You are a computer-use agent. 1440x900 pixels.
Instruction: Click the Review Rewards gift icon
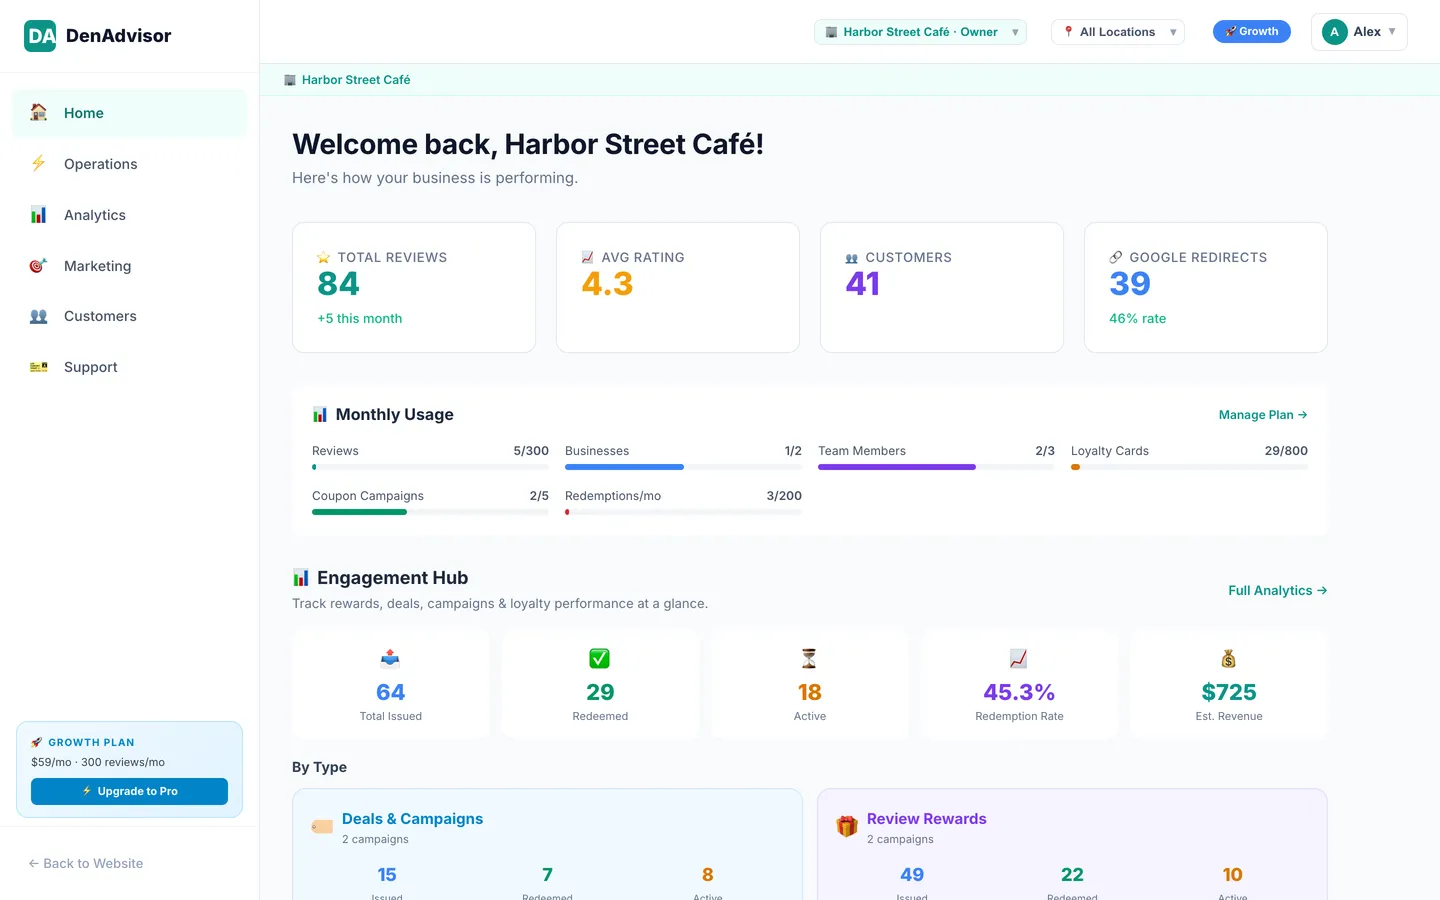(847, 827)
